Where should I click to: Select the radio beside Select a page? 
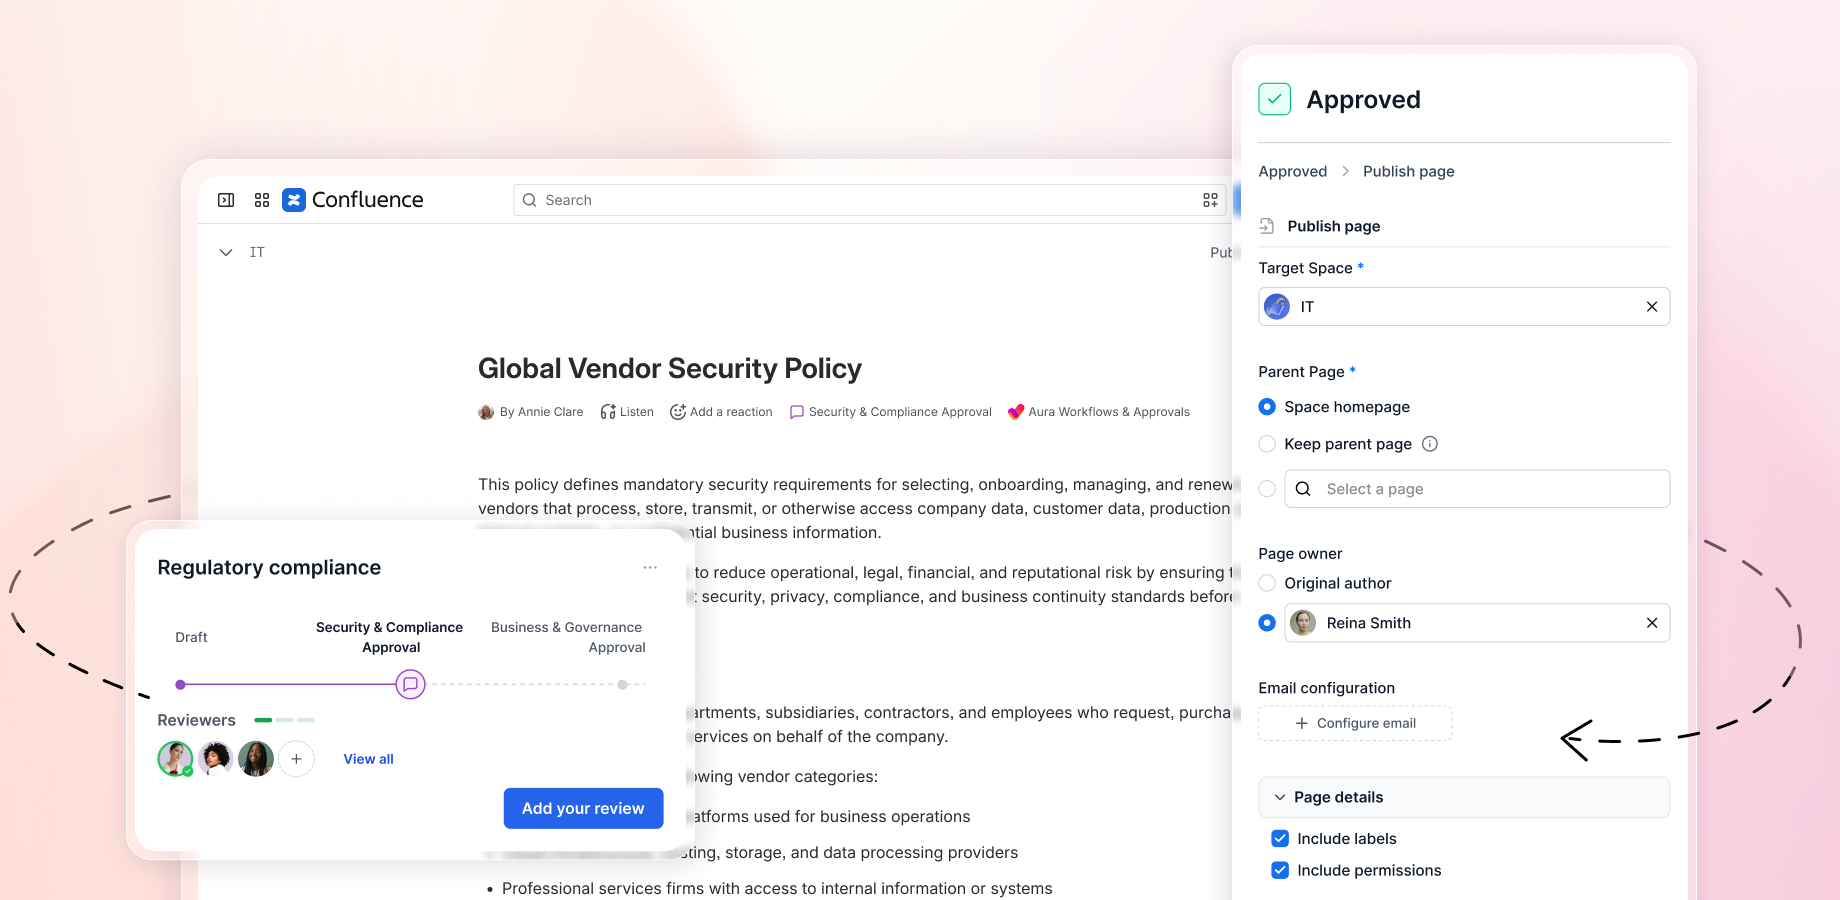coord(1267,489)
